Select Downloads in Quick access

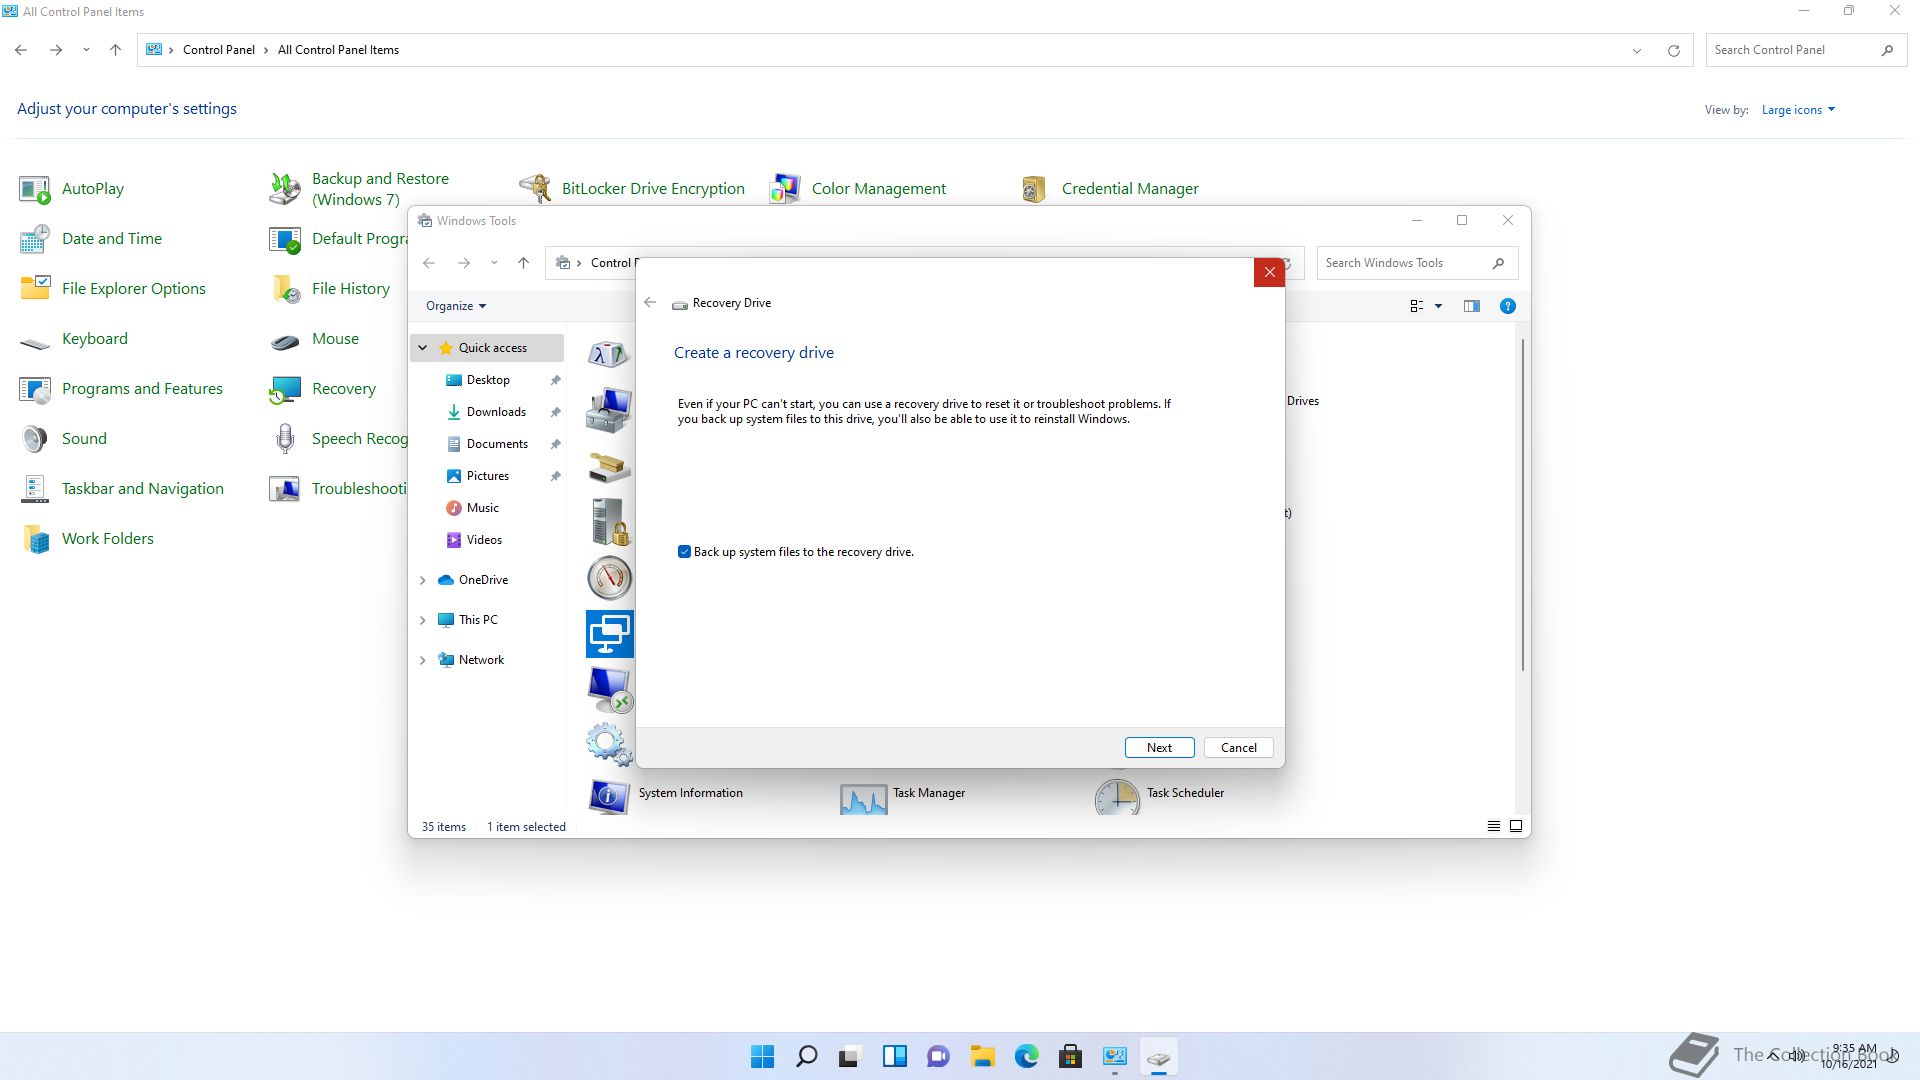(x=488, y=412)
